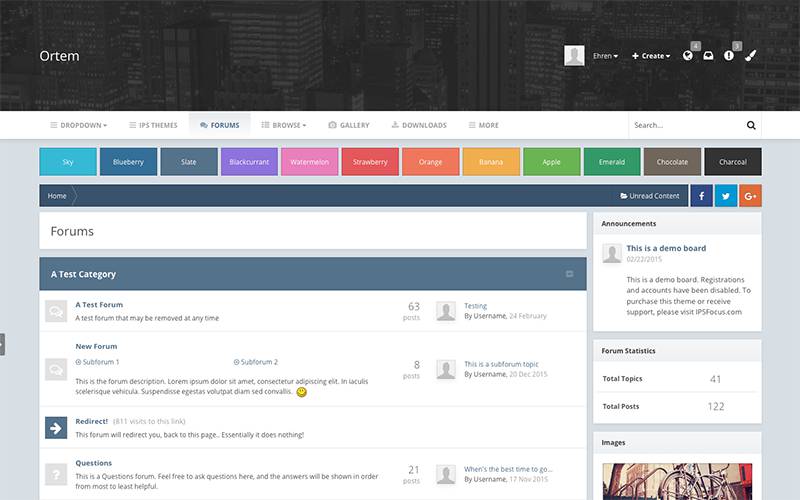Open the Redirect! forum link
The image size is (800, 500).
click(91, 421)
